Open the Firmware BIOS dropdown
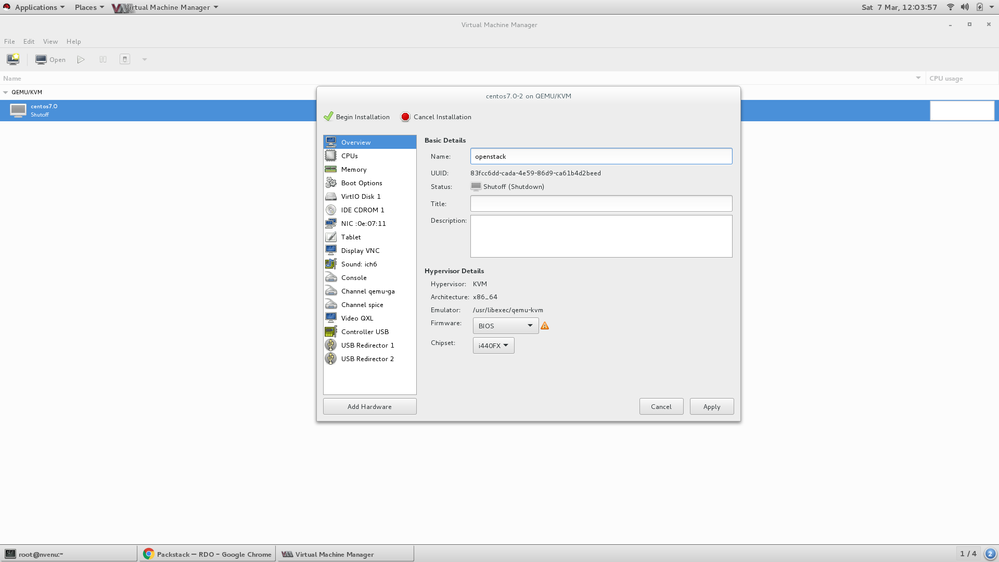Screen dimensions: 999x562 (505, 326)
